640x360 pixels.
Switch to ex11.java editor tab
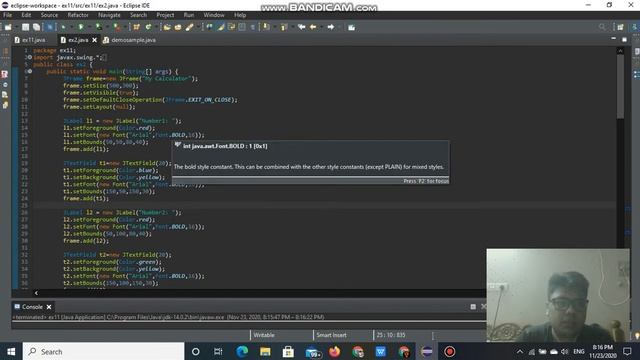point(30,40)
